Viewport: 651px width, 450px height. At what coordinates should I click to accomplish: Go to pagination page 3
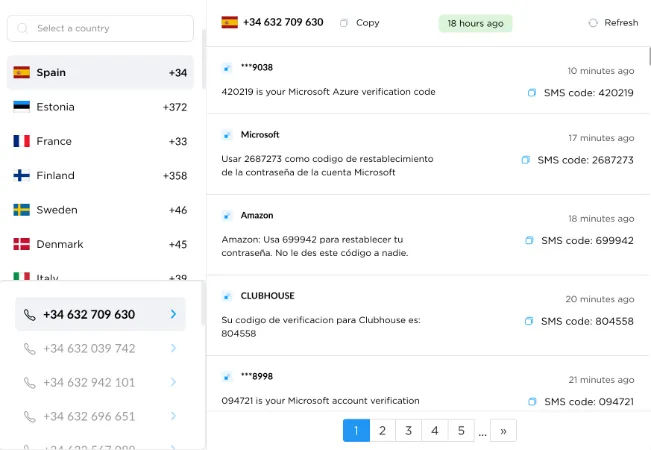(409, 430)
